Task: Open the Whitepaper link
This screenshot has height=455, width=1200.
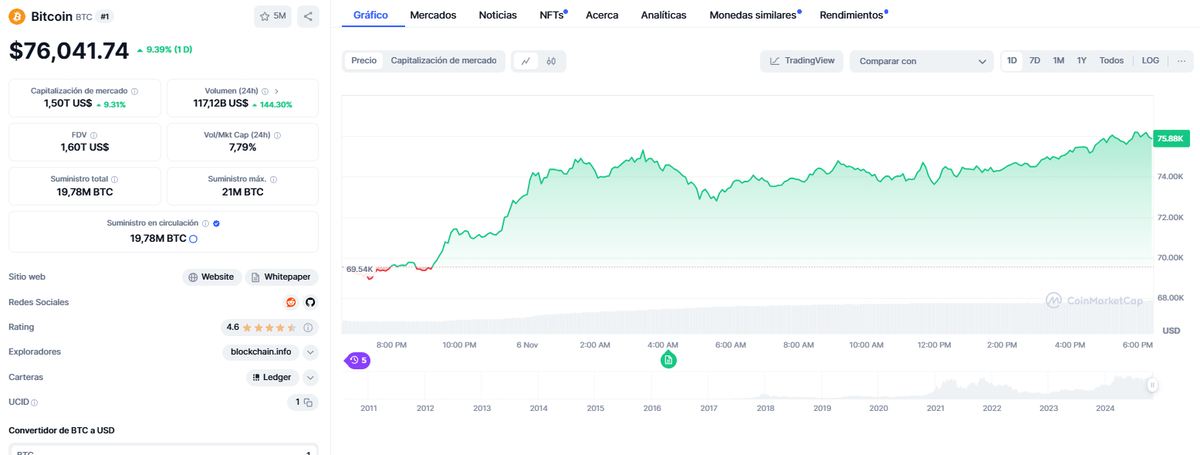Action: tap(280, 277)
